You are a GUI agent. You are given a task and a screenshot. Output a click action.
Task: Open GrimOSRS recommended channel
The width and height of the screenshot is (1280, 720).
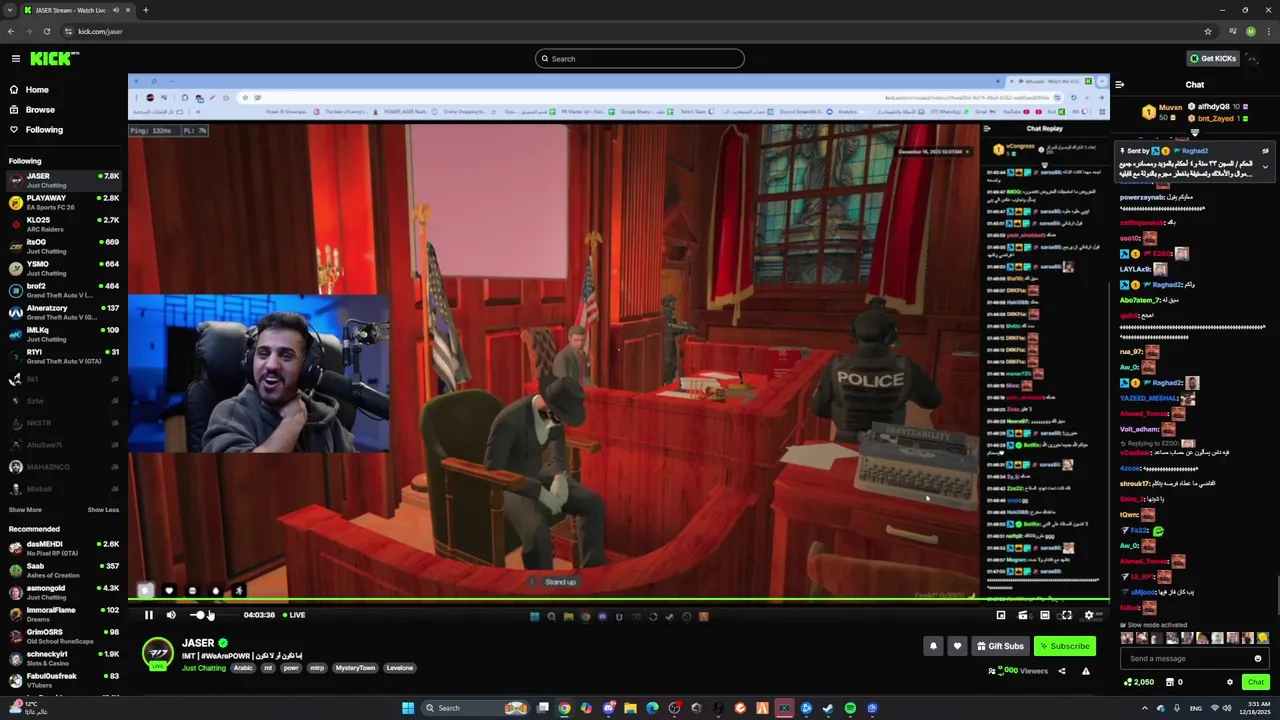(x=64, y=636)
